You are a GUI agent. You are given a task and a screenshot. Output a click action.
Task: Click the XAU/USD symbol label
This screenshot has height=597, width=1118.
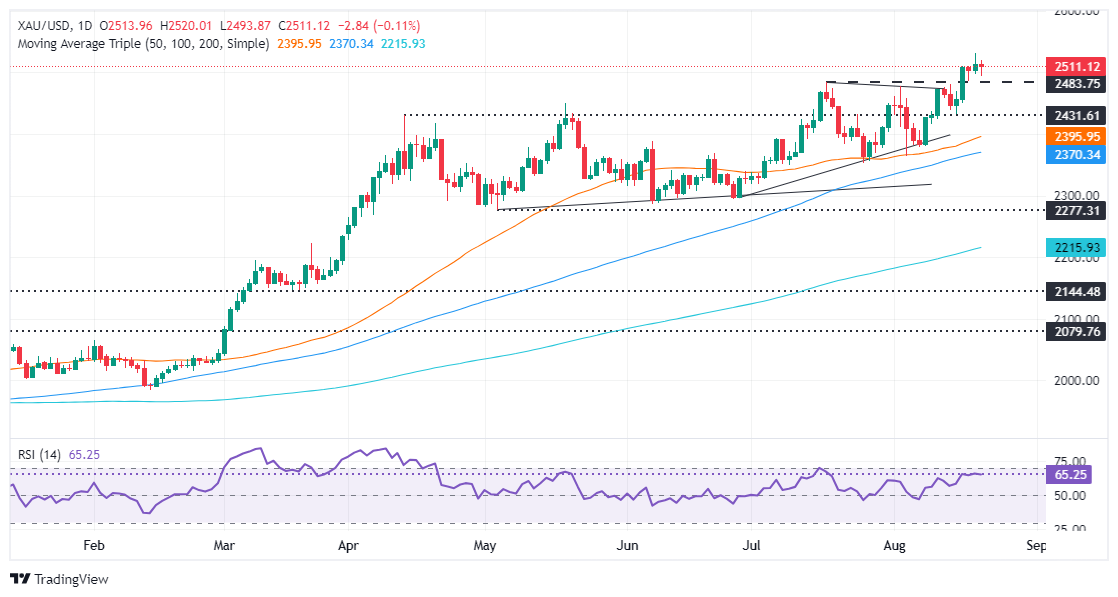click(44, 26)
